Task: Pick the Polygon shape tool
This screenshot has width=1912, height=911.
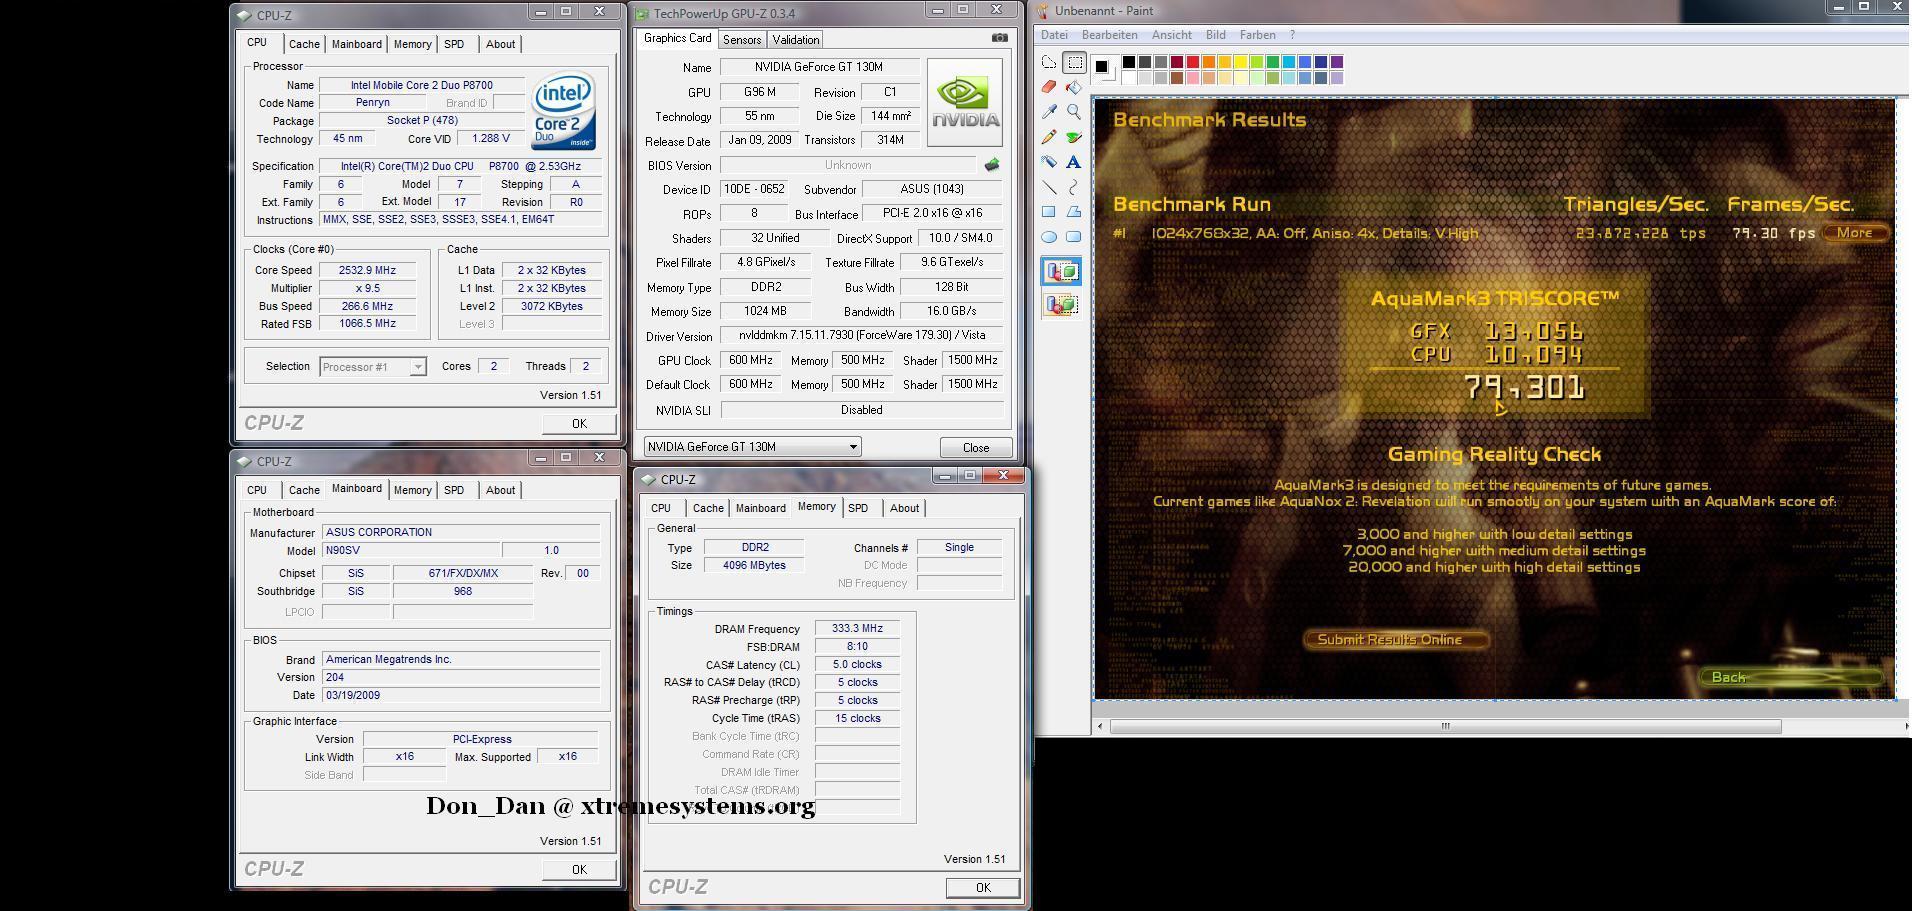Action: tap(1074, 212)
